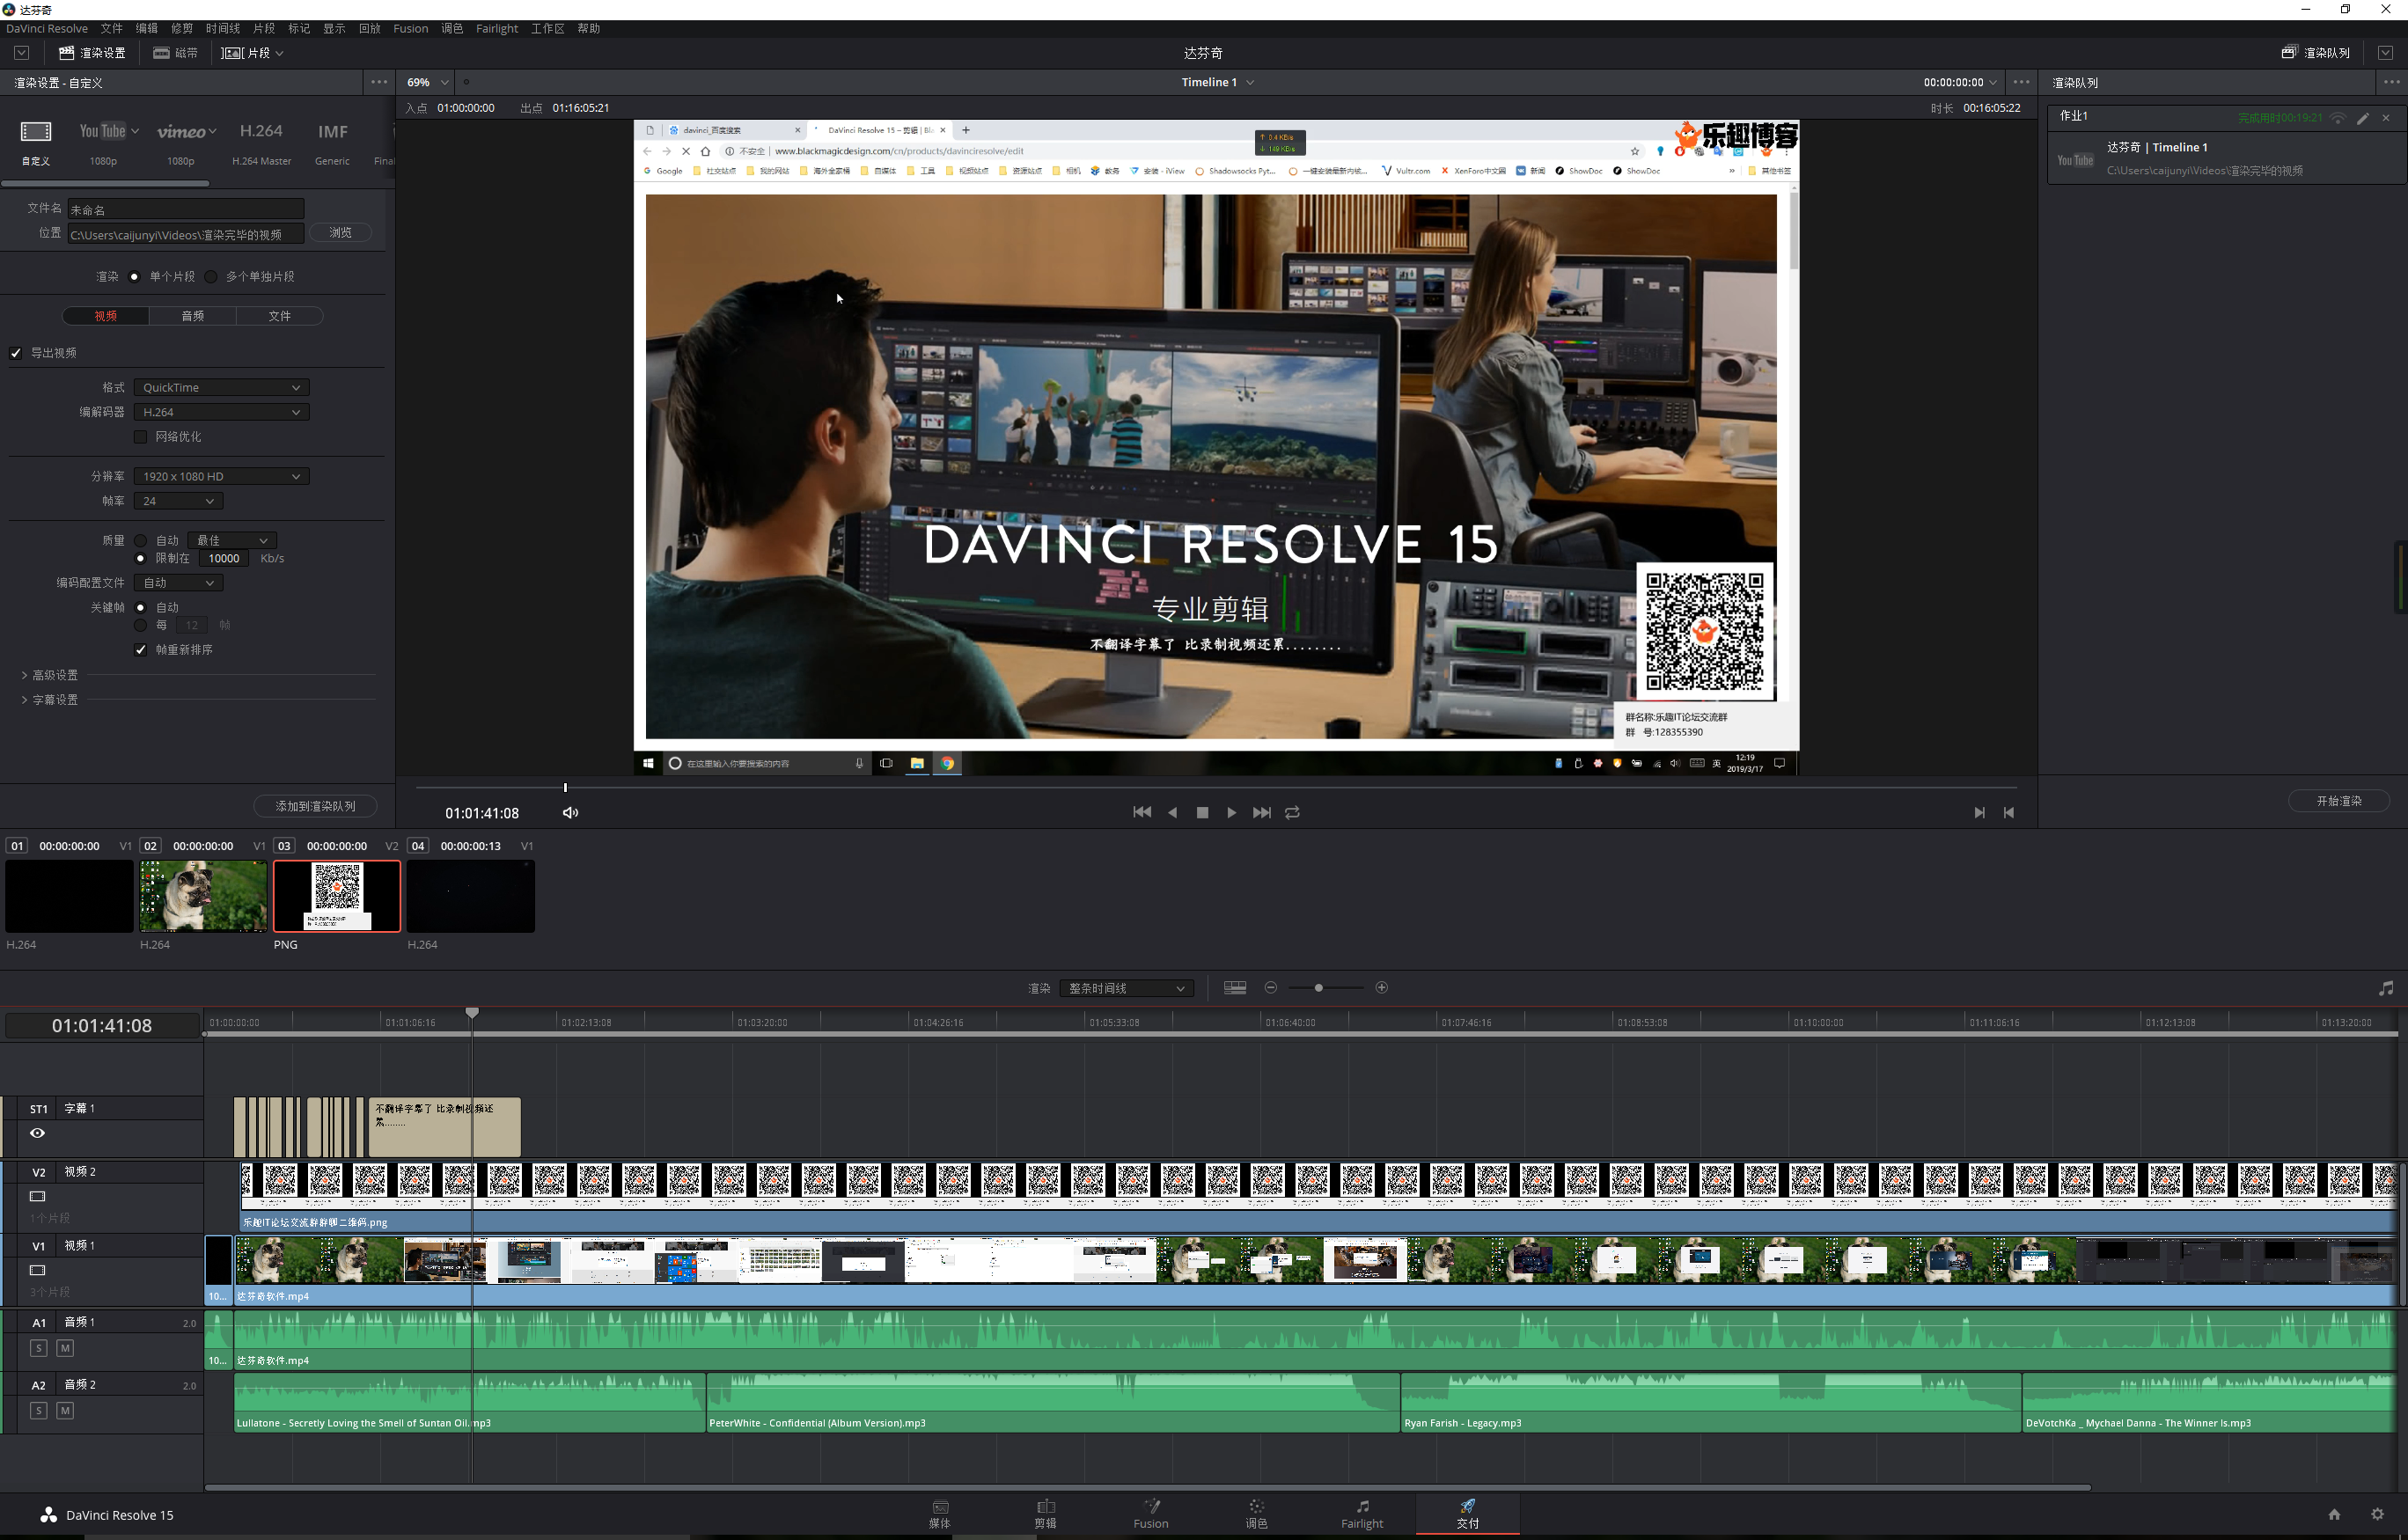Jump to first frame in viewer
The image size is (2408, 1540).
[x=1142, y=812]
